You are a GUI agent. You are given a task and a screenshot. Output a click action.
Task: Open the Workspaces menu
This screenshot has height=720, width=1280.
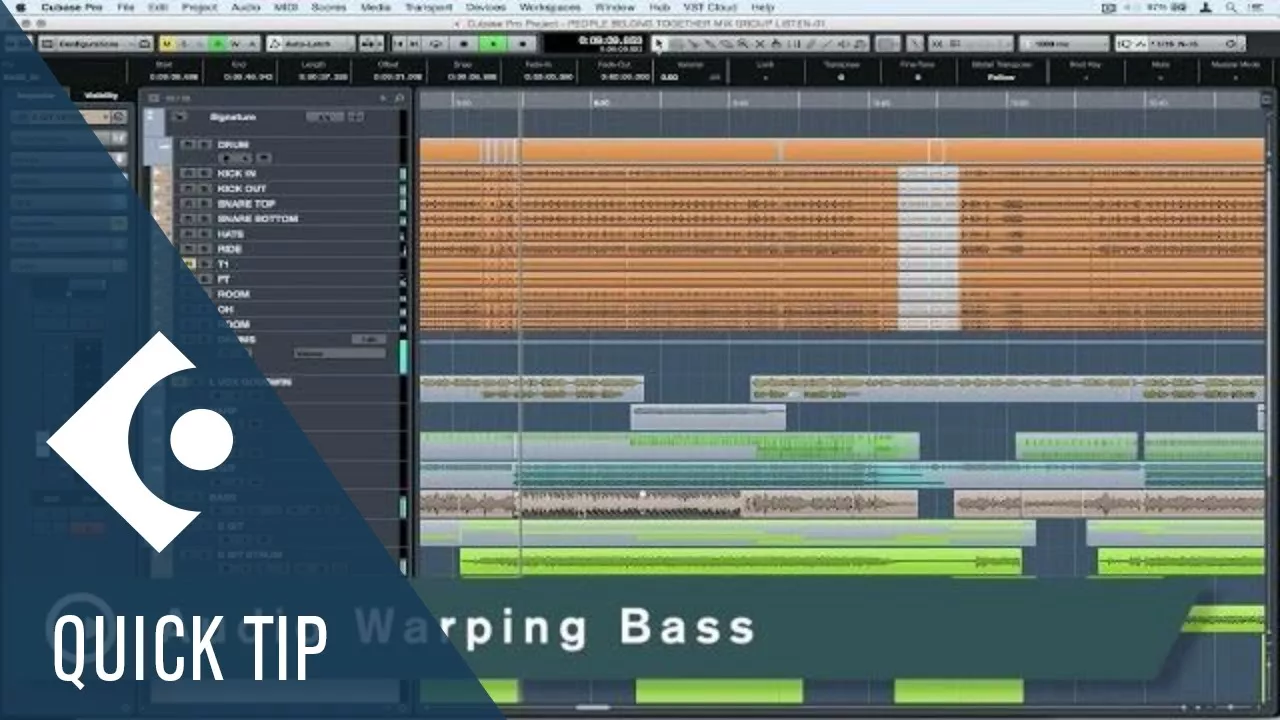click(551, 7)
